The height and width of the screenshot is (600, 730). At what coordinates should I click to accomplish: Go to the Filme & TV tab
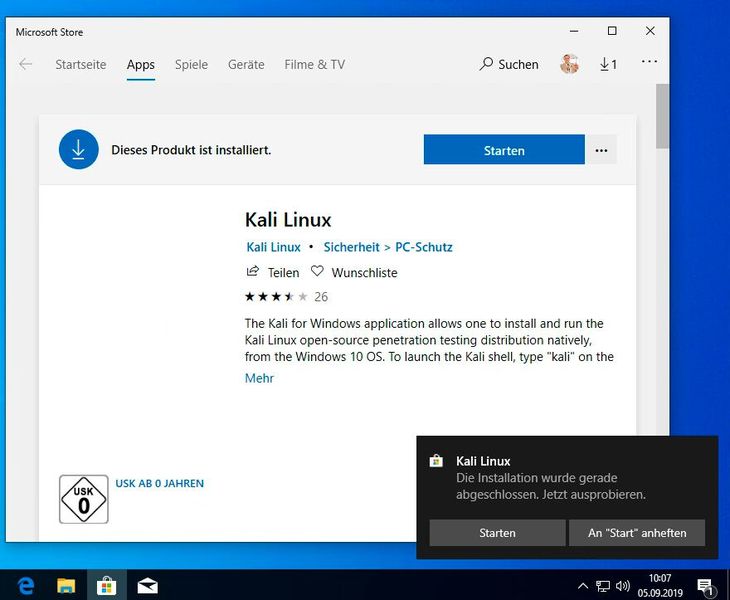click(x=315, y=64)
